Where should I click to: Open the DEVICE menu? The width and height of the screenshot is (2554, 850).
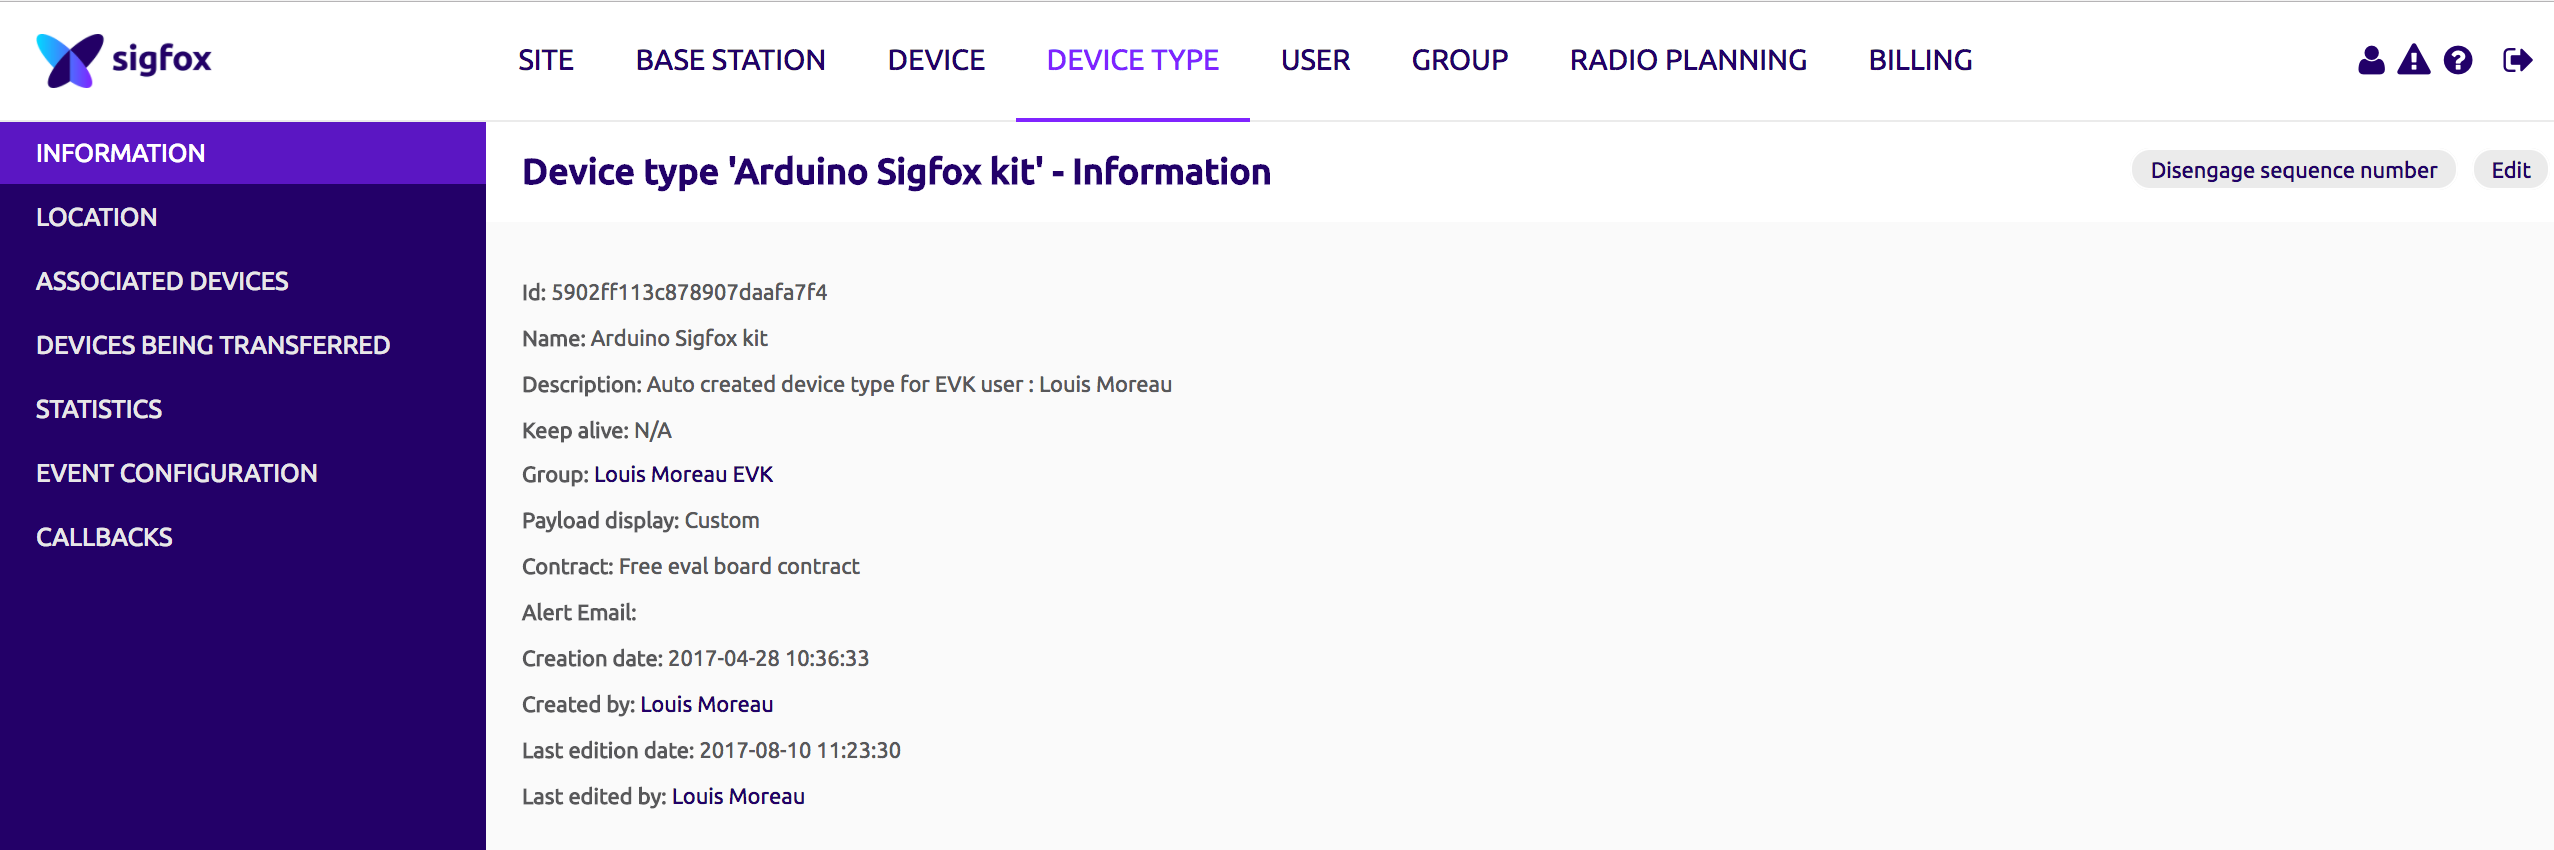936,60
